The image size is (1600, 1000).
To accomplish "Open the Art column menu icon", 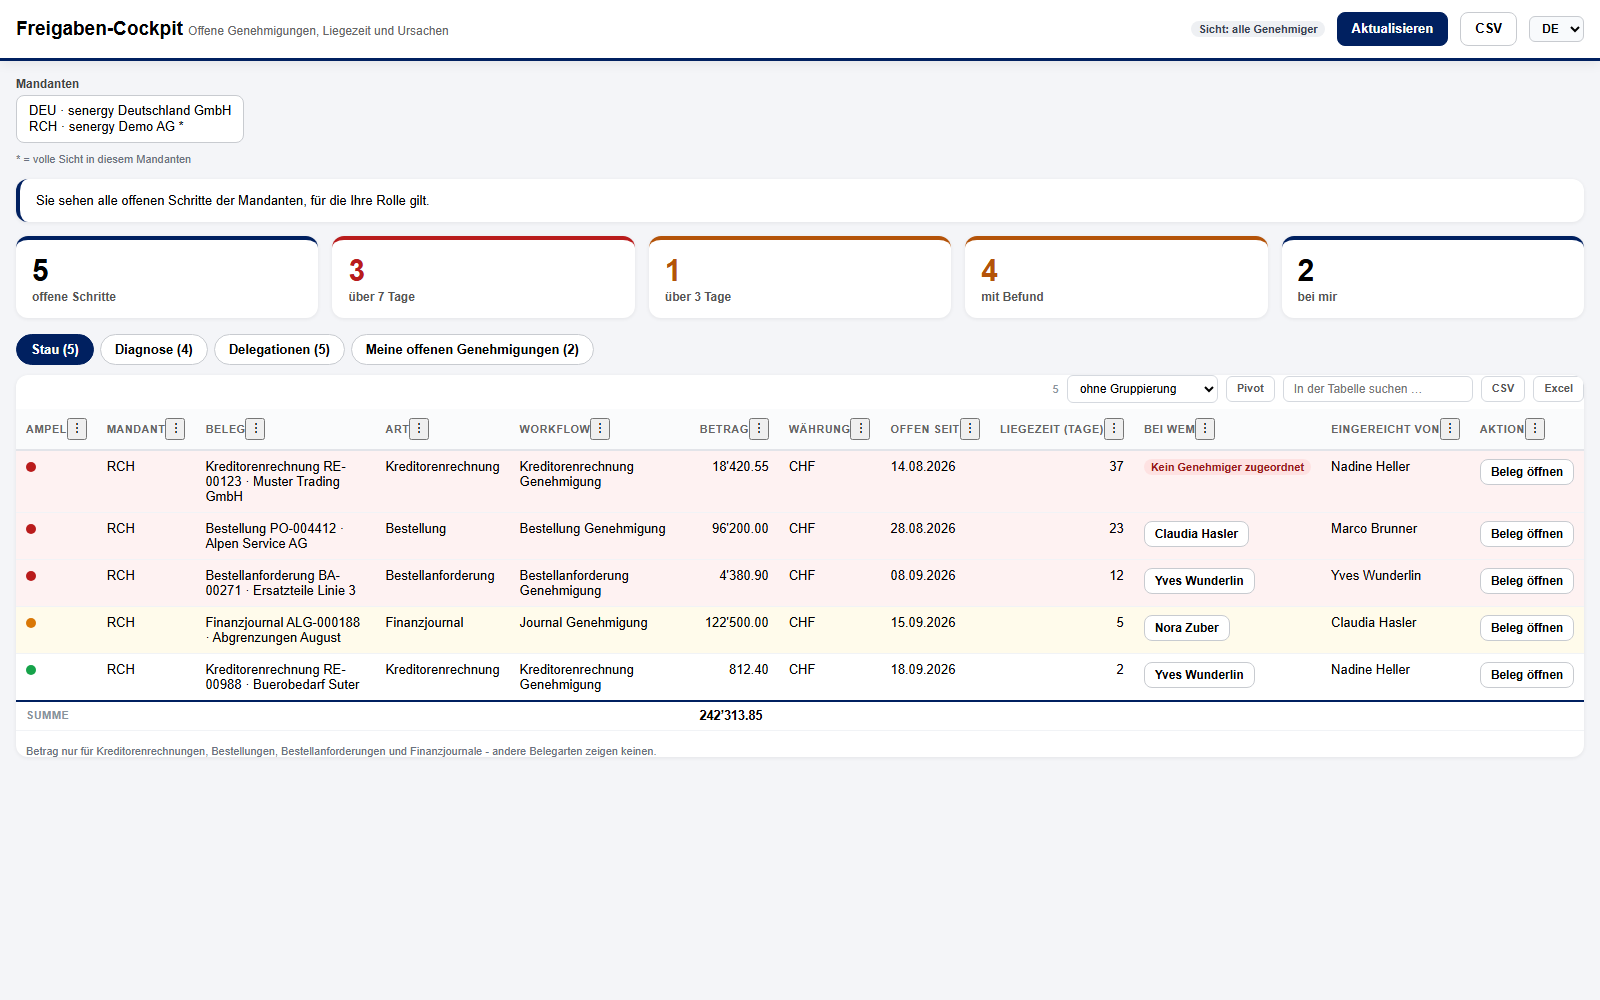I will (419, 429).
